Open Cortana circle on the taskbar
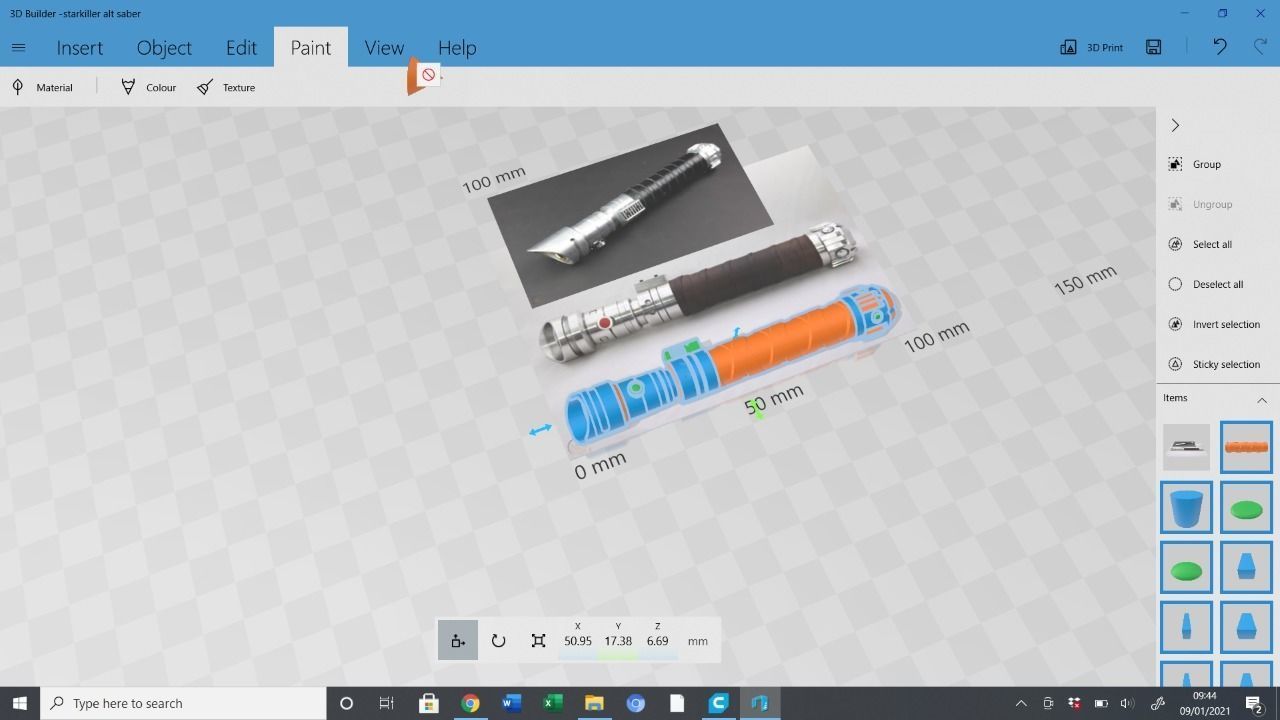1280x720 pixels. (x=346, y=703)
